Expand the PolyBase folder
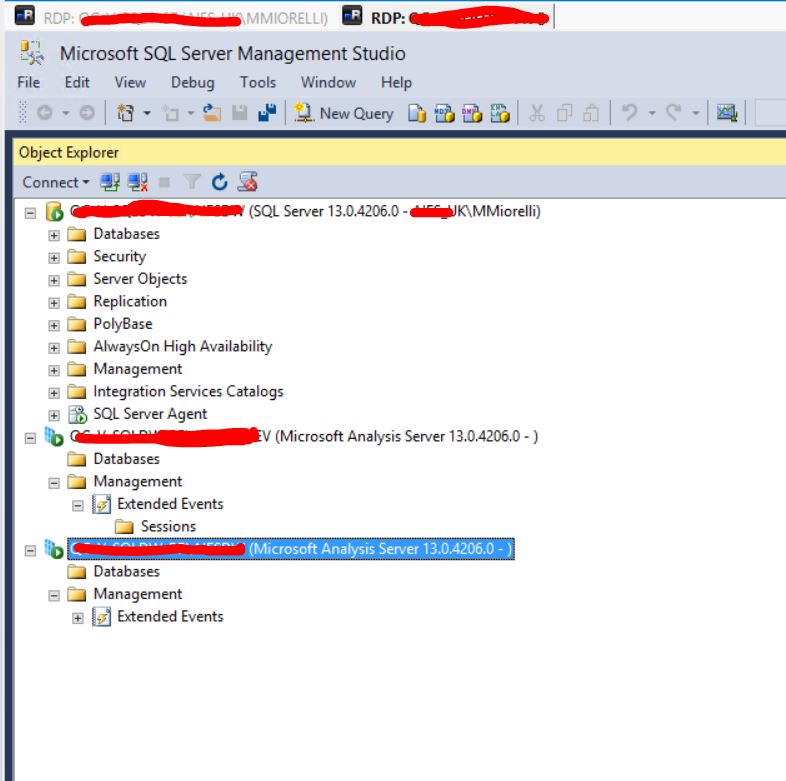 pyautogui.click(x=54, y=326)
